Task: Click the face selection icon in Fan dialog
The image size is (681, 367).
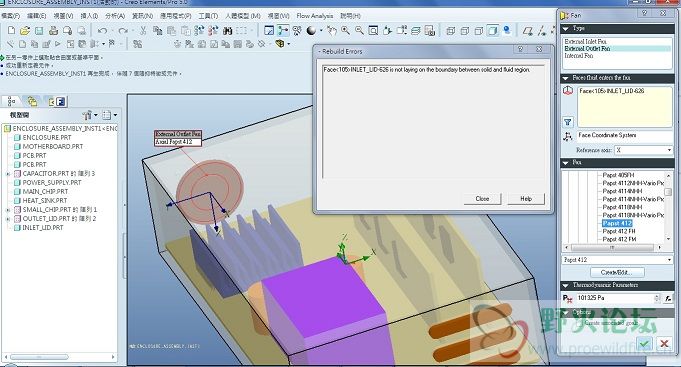Action: (x=568, y=91)
